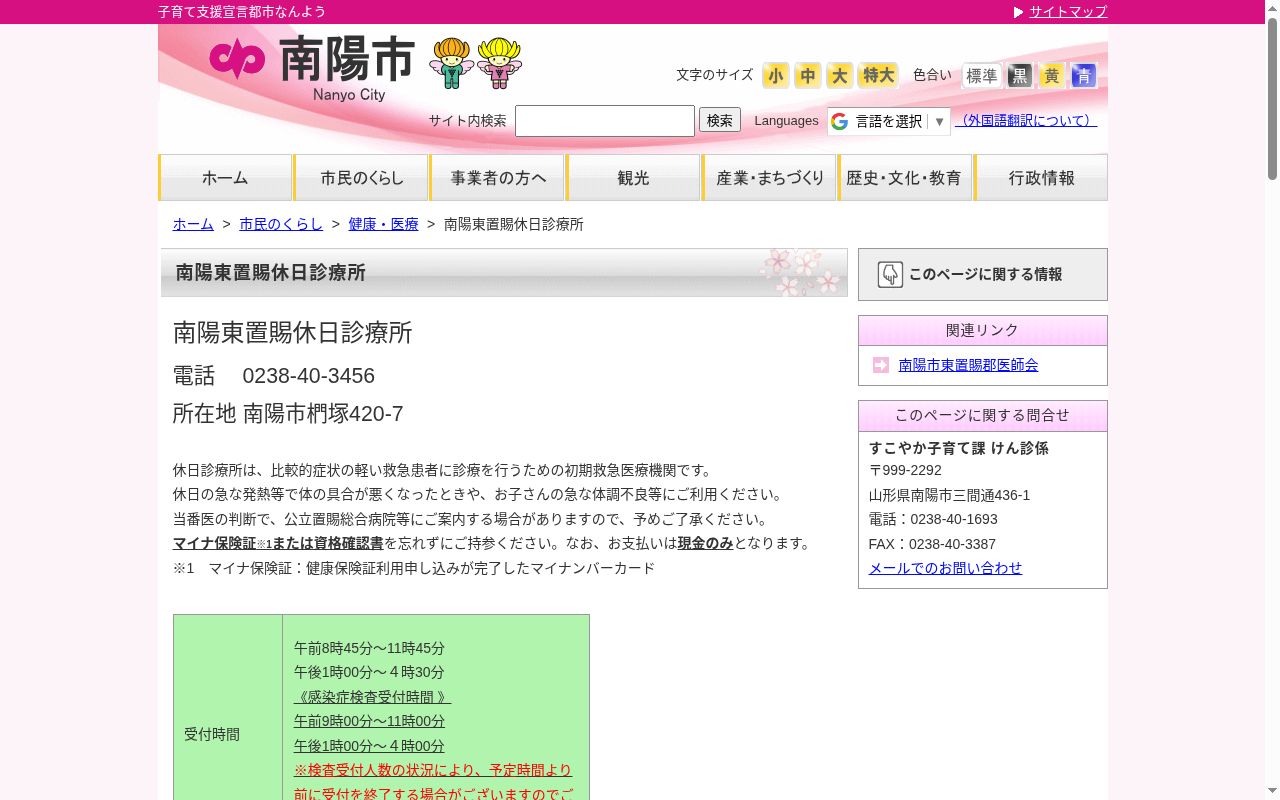Focus the site search input field

[x=605, y=121]
